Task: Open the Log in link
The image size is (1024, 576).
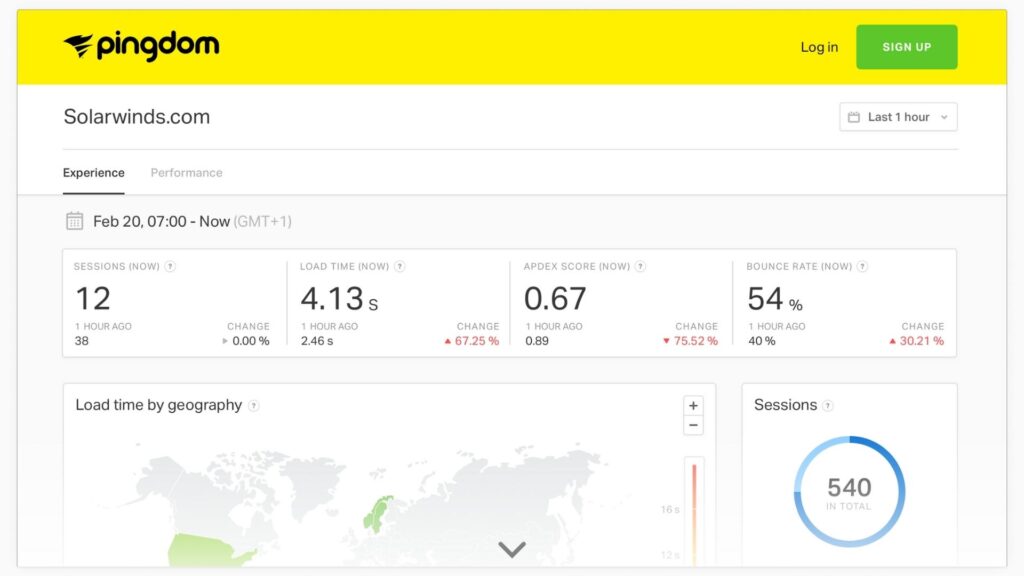Action: pyautogui.click(x=819, y=47)
